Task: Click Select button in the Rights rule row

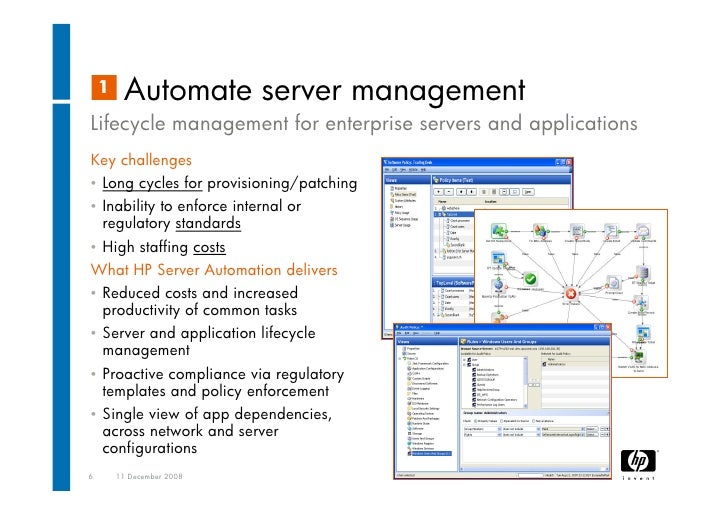Action: [592, 435]
